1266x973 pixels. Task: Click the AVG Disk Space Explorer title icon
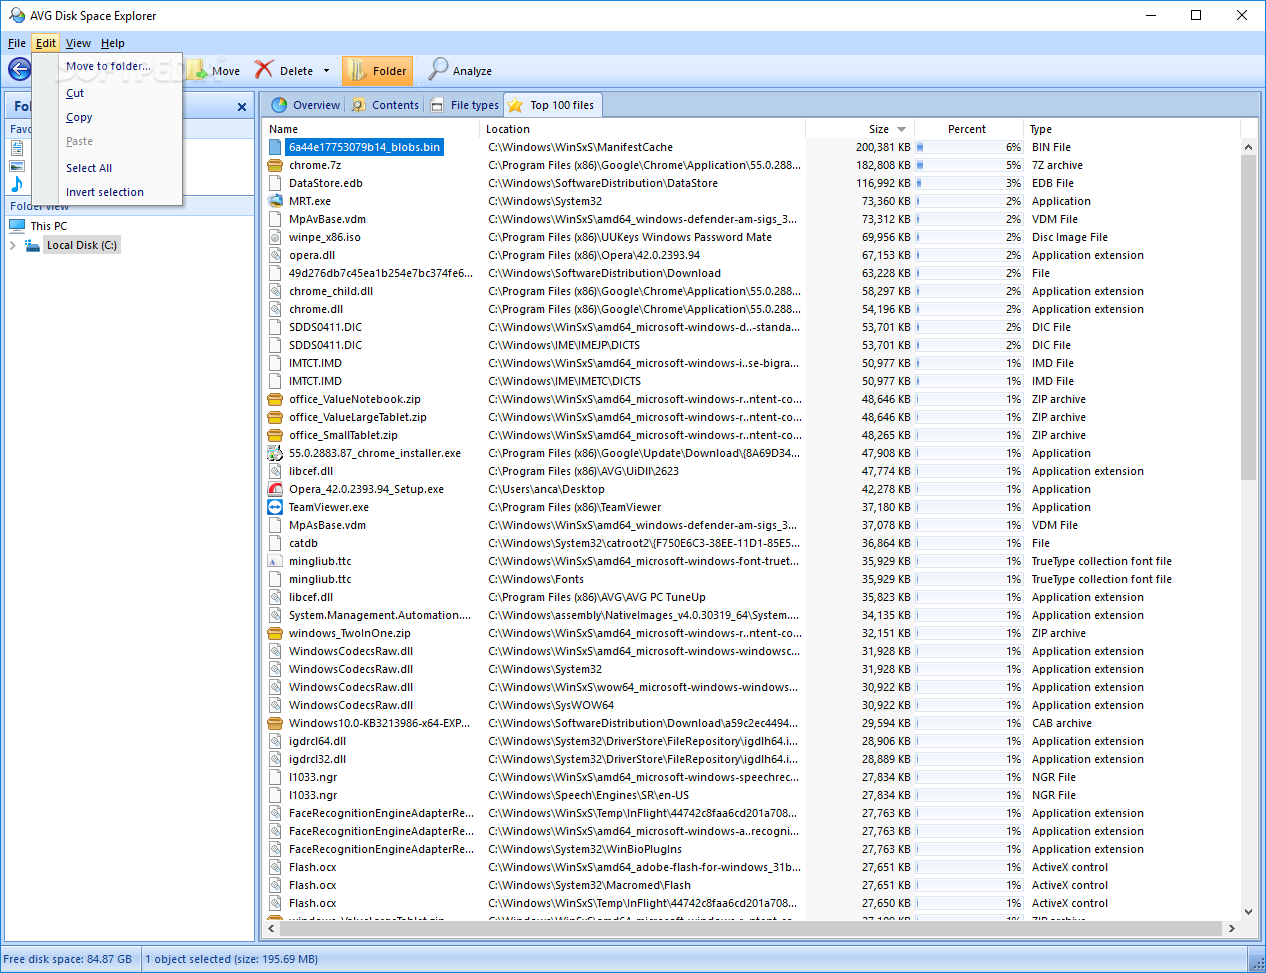coord(16,15)
